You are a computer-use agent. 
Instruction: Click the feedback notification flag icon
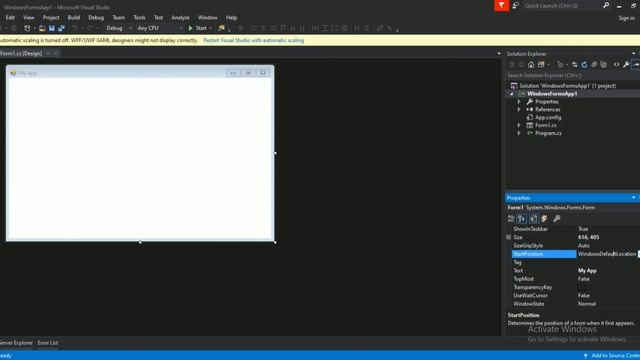(502, 5)
